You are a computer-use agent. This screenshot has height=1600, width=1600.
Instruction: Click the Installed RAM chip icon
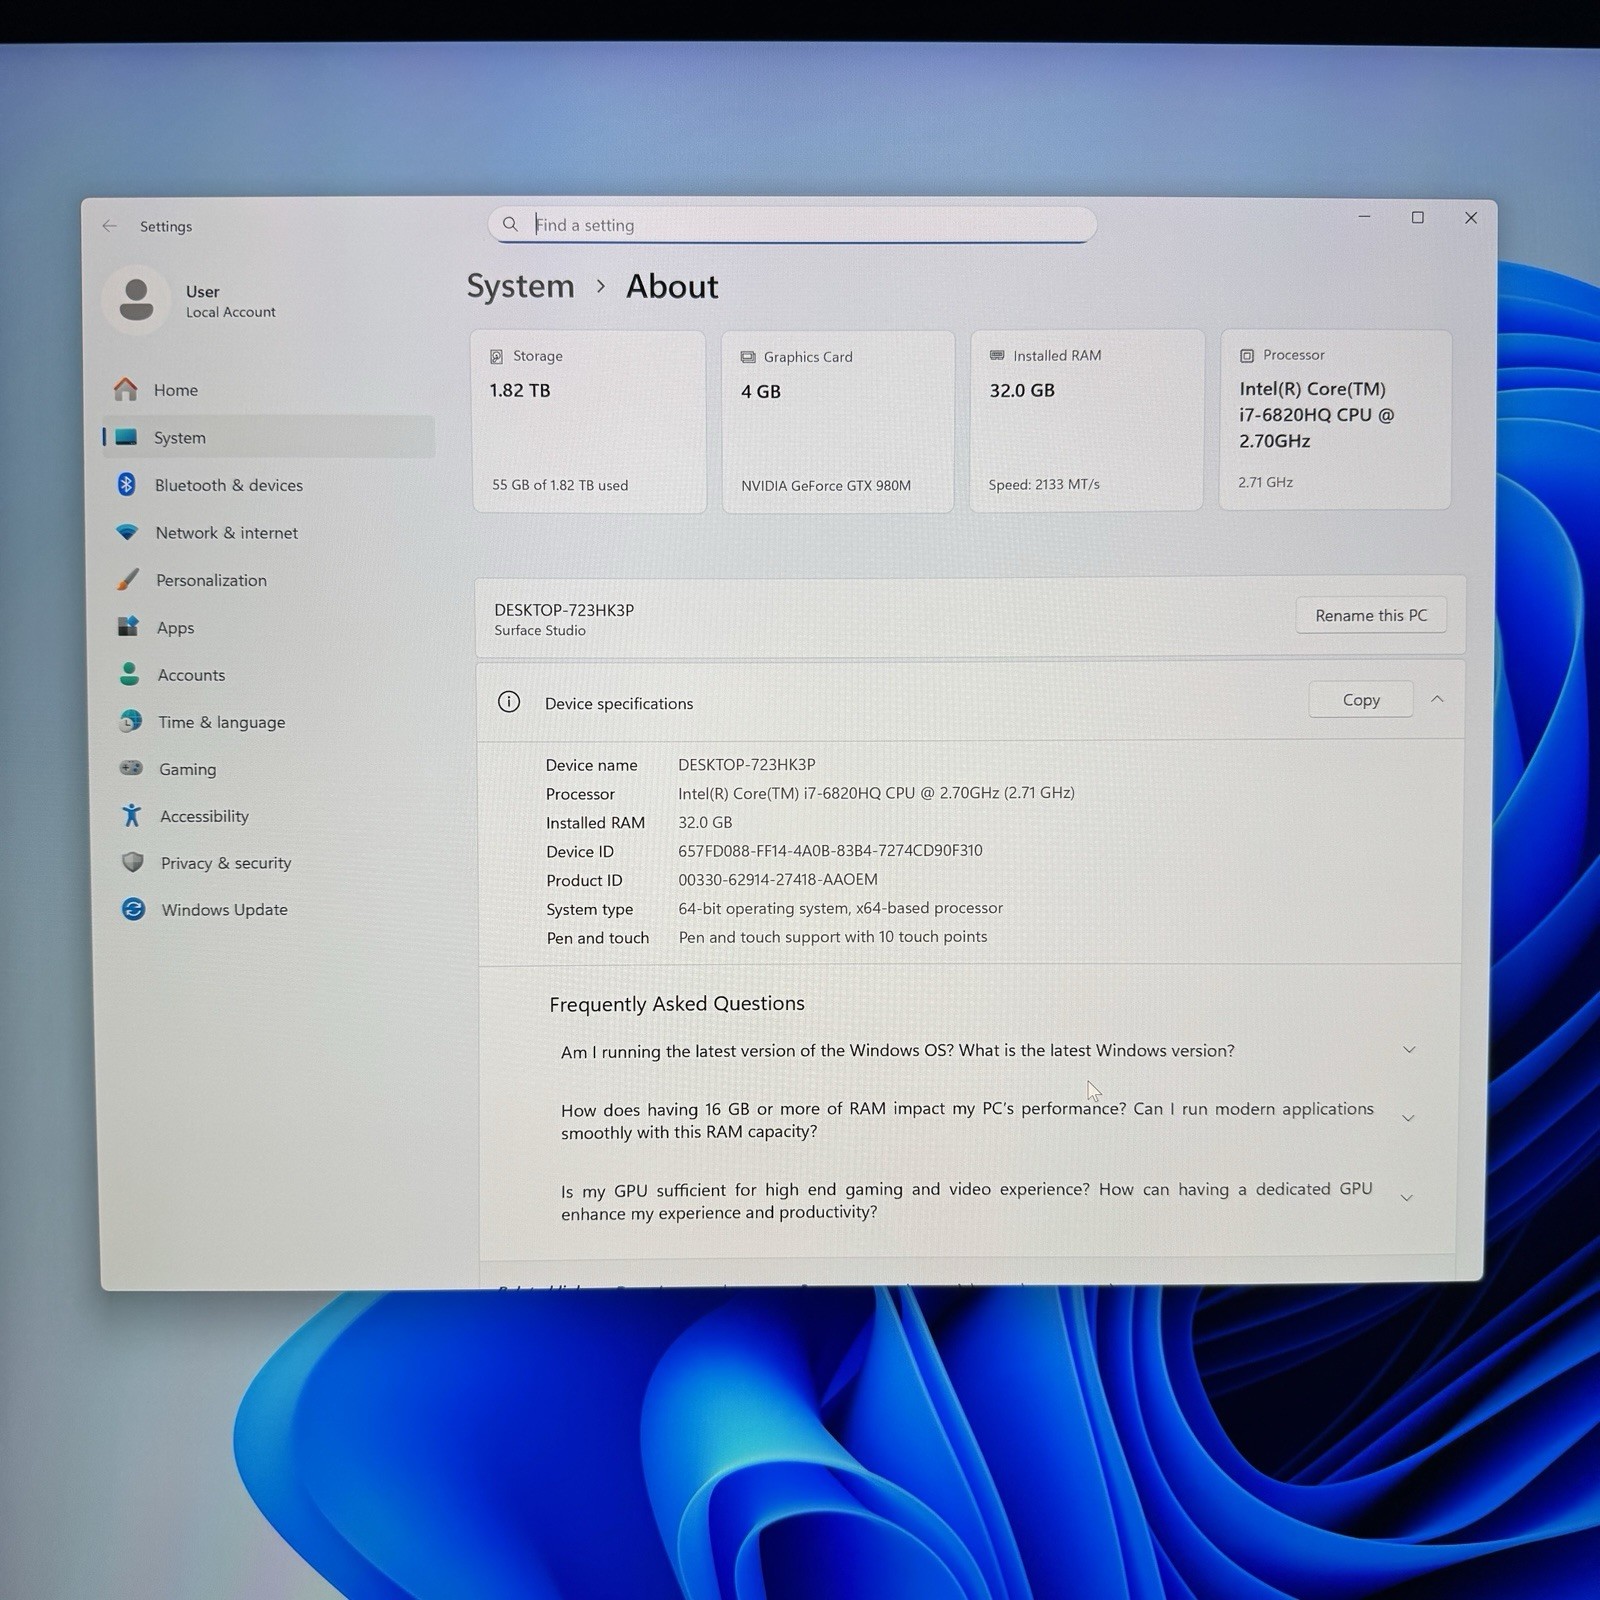click(x=997, y=355)
